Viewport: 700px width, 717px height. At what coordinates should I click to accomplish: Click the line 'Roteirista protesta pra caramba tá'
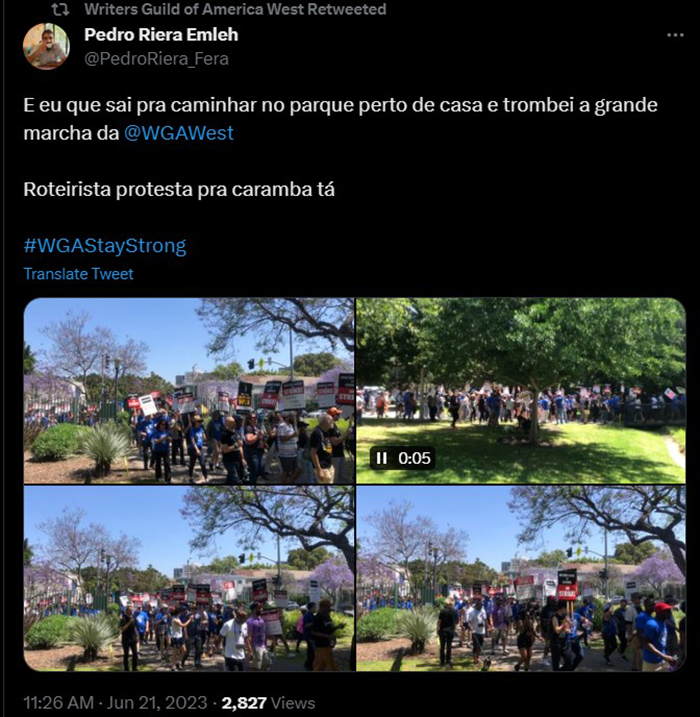(x=179, y=189)
